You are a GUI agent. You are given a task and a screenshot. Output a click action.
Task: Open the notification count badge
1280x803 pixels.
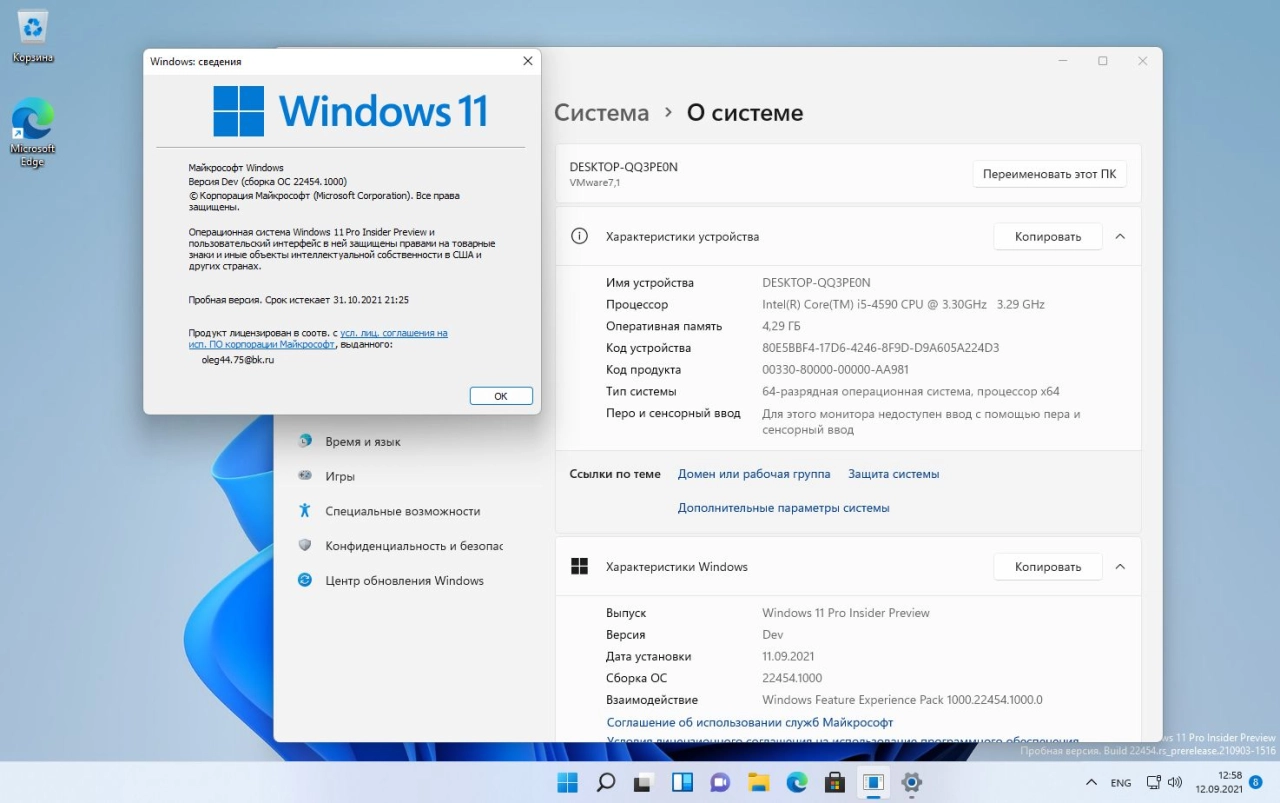1256,782
